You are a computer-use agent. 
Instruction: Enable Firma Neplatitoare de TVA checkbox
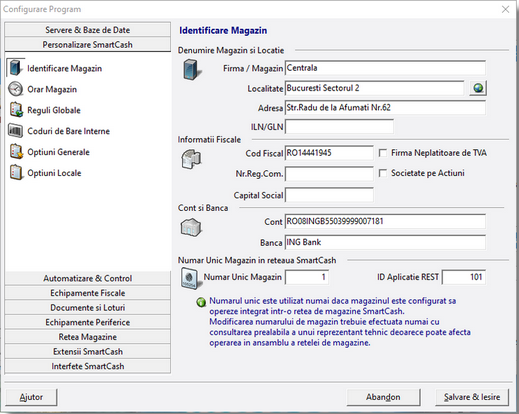[x=383, y=153]
